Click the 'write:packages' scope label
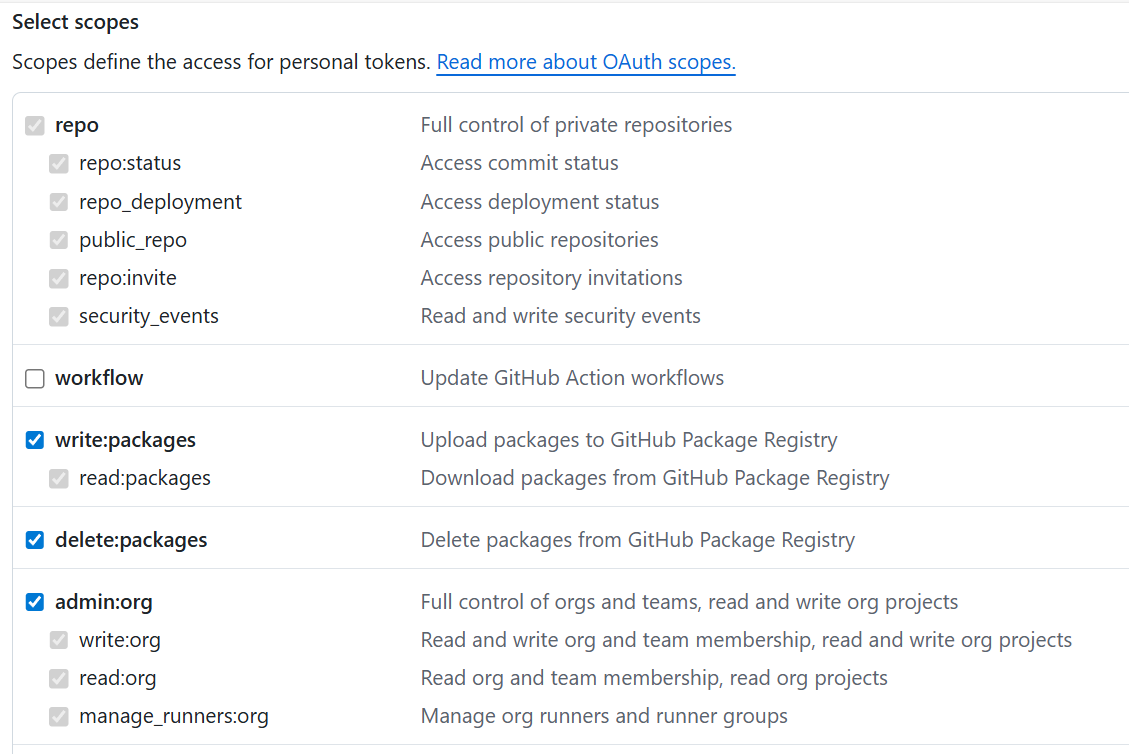 [x=125, y=440]
